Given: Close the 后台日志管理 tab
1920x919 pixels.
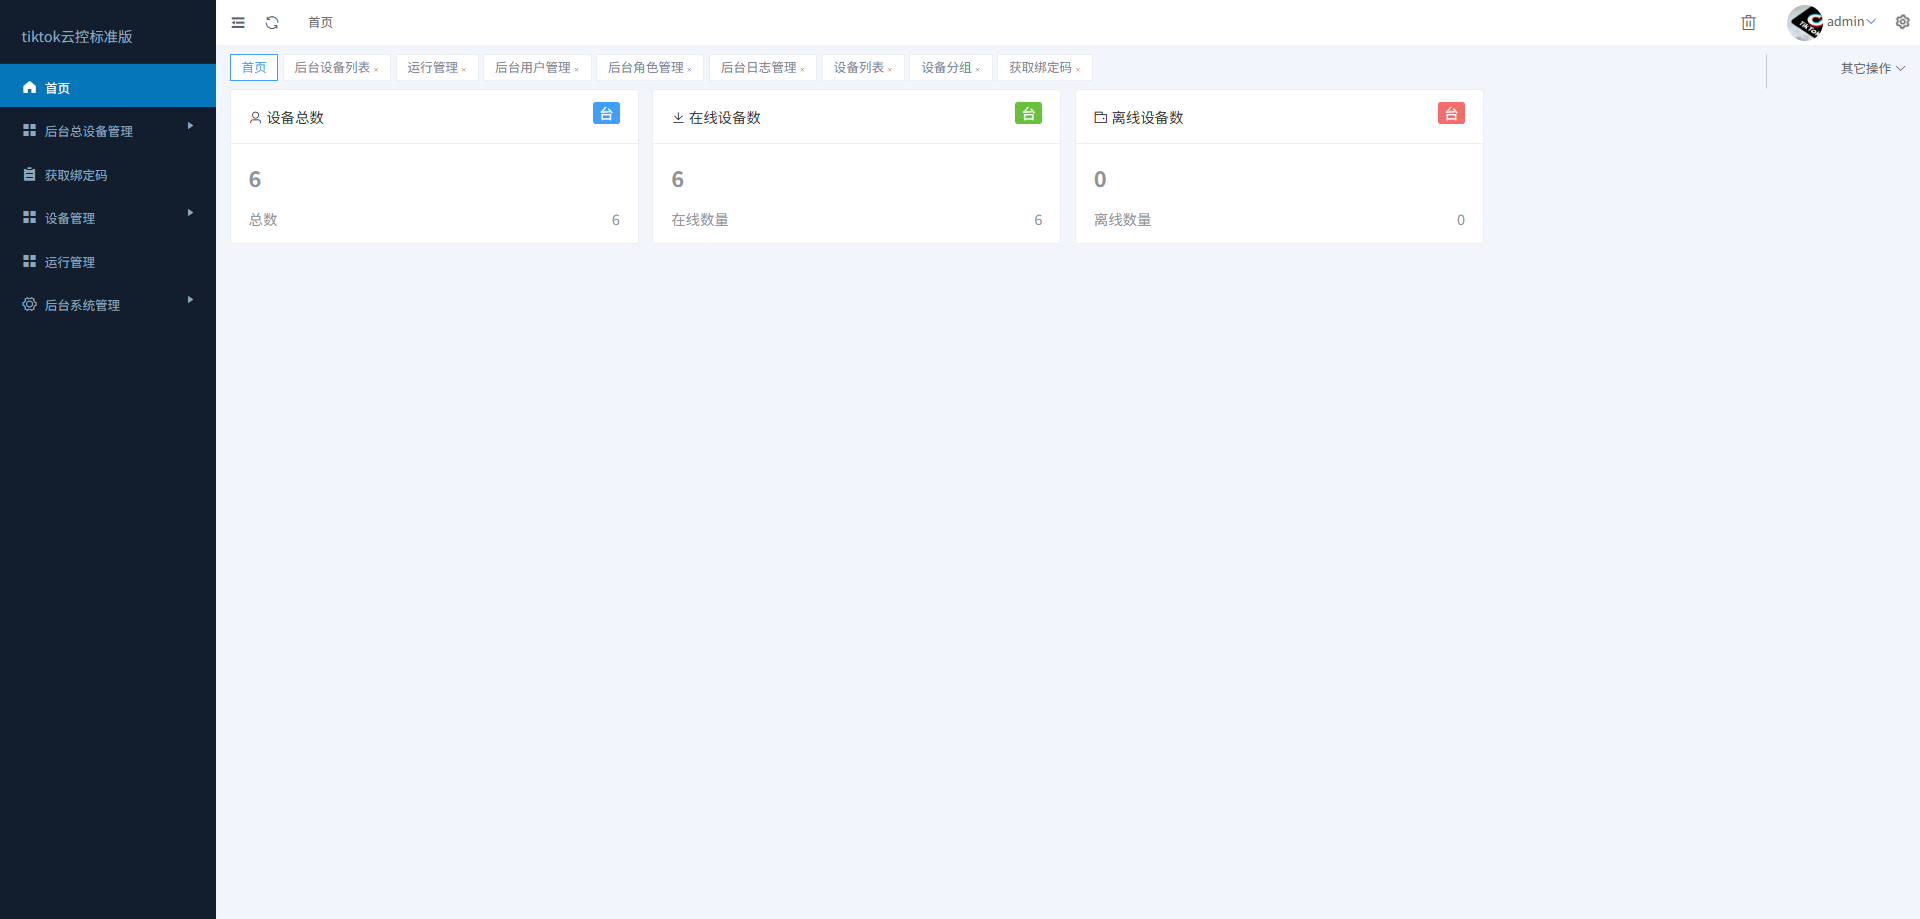Looking at the screenshot, I should point(801,70).
